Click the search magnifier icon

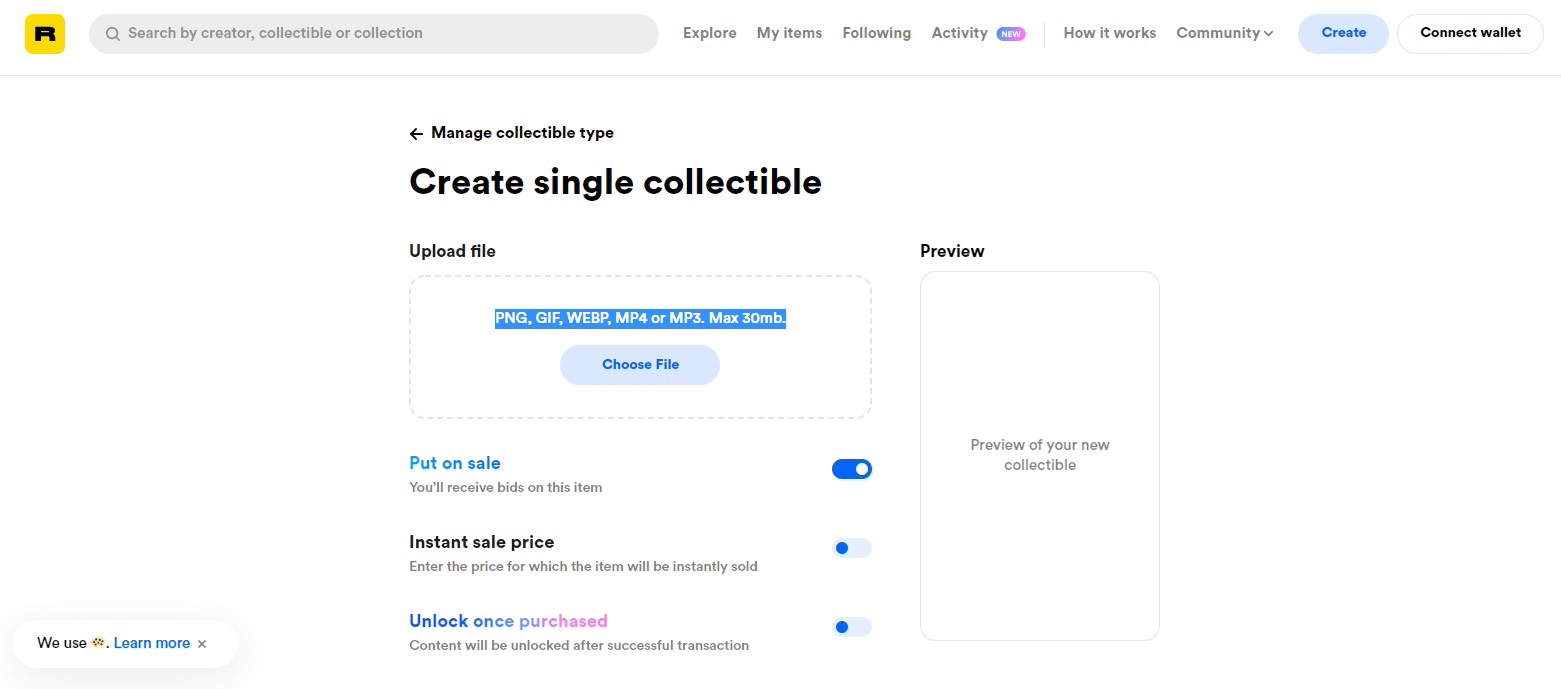pyautogui.click(x=113, y=34)
